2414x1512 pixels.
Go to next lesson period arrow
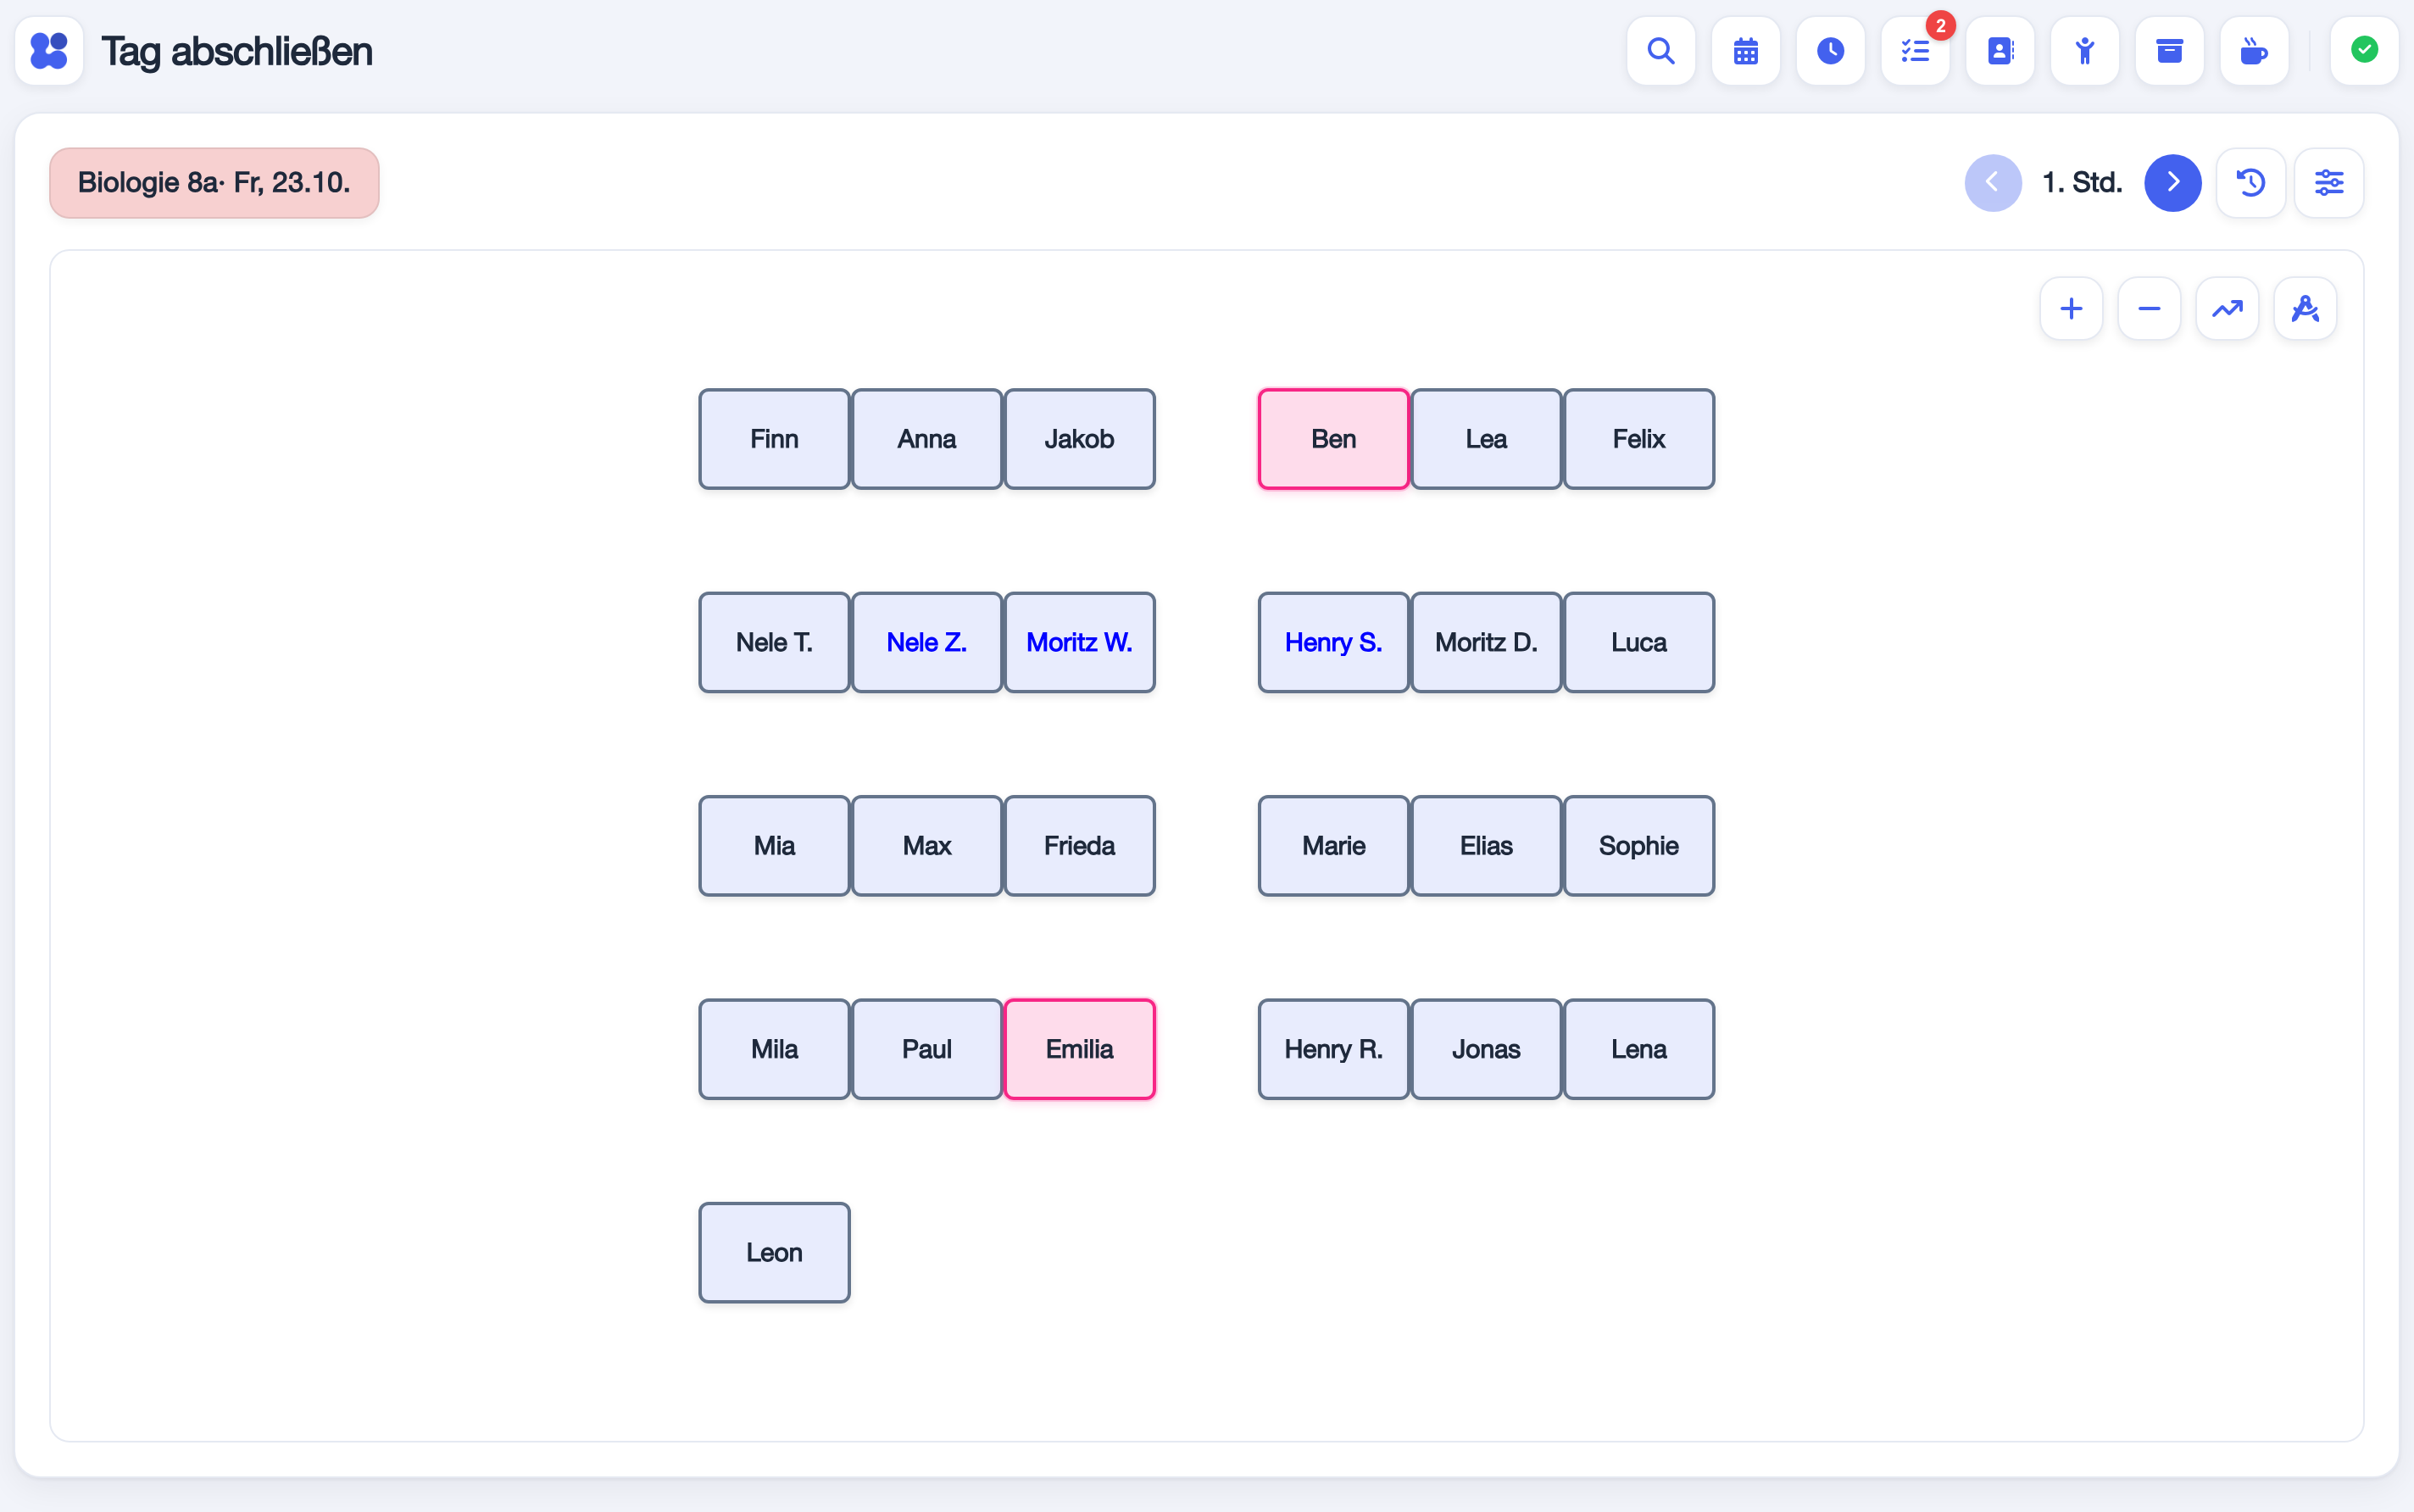coord(2172,182)
